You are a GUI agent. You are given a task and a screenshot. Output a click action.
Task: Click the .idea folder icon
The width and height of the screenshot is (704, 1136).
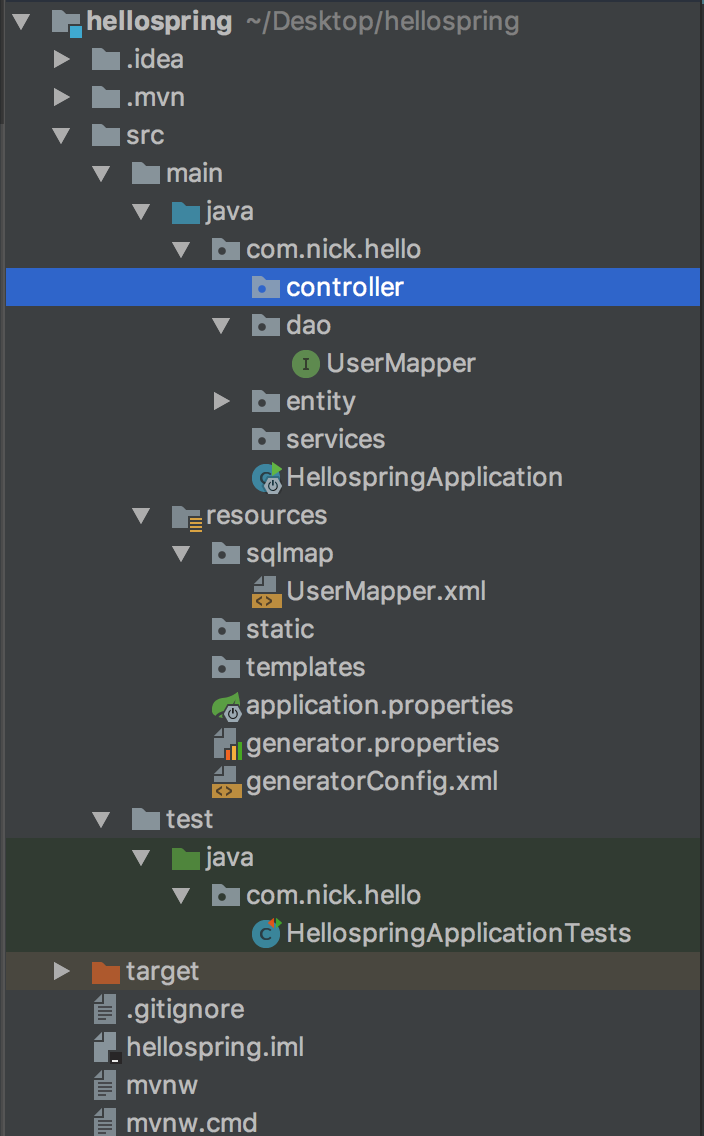coord(106,59)
